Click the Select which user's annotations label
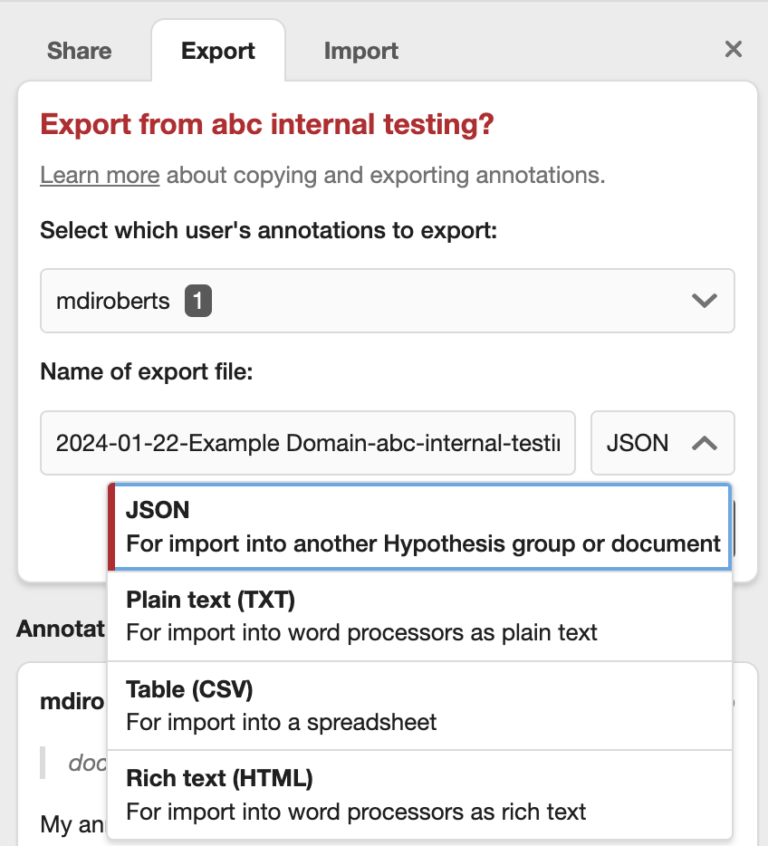 tap(268, 231)
